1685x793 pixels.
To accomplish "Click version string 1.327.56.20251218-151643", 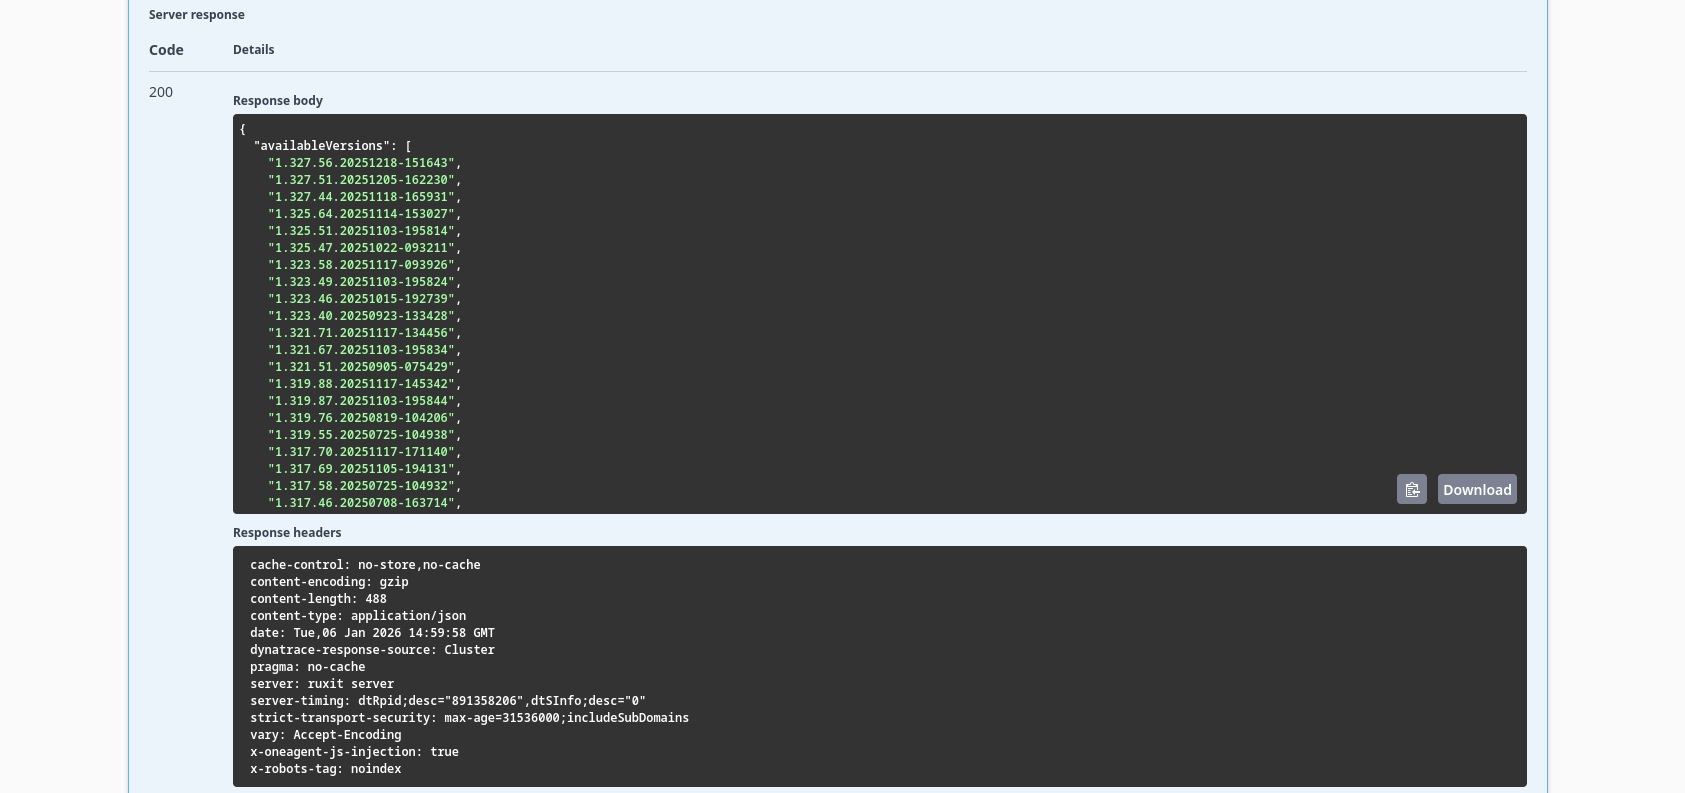I will [361, 163].
